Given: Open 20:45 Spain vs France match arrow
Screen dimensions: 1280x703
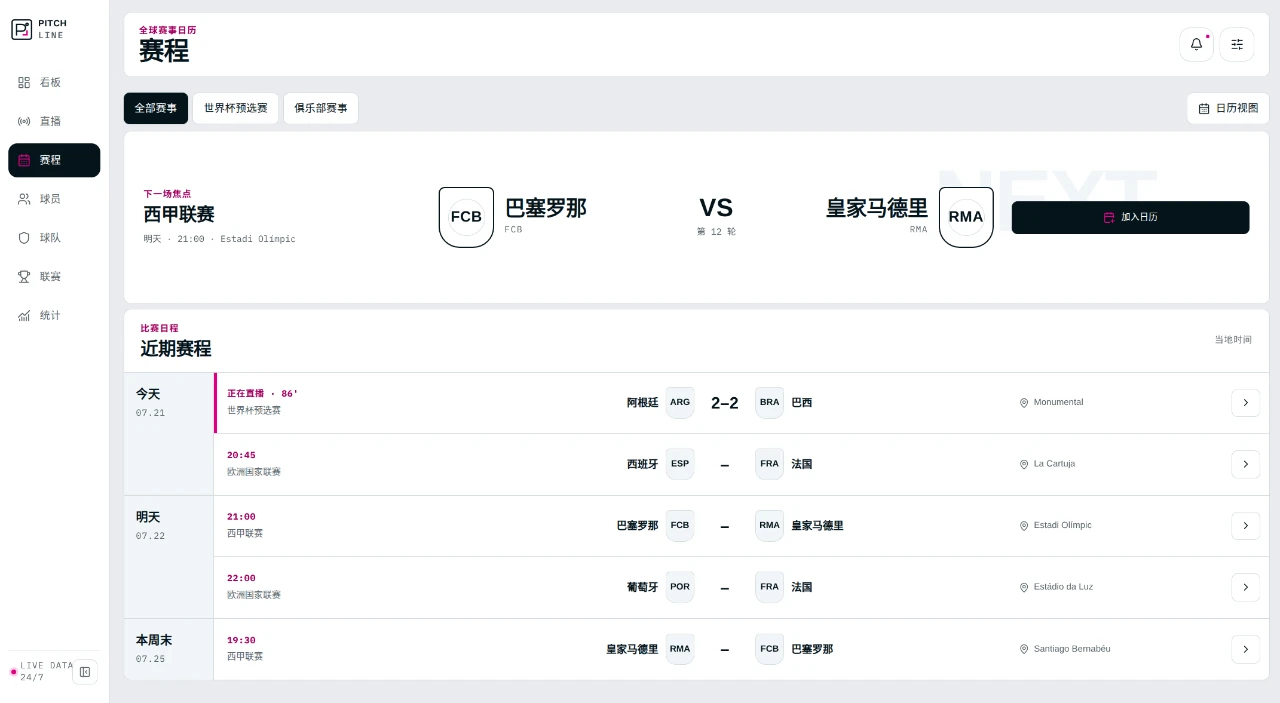Looking at the screenshot, I should [x=1245, y=464].
